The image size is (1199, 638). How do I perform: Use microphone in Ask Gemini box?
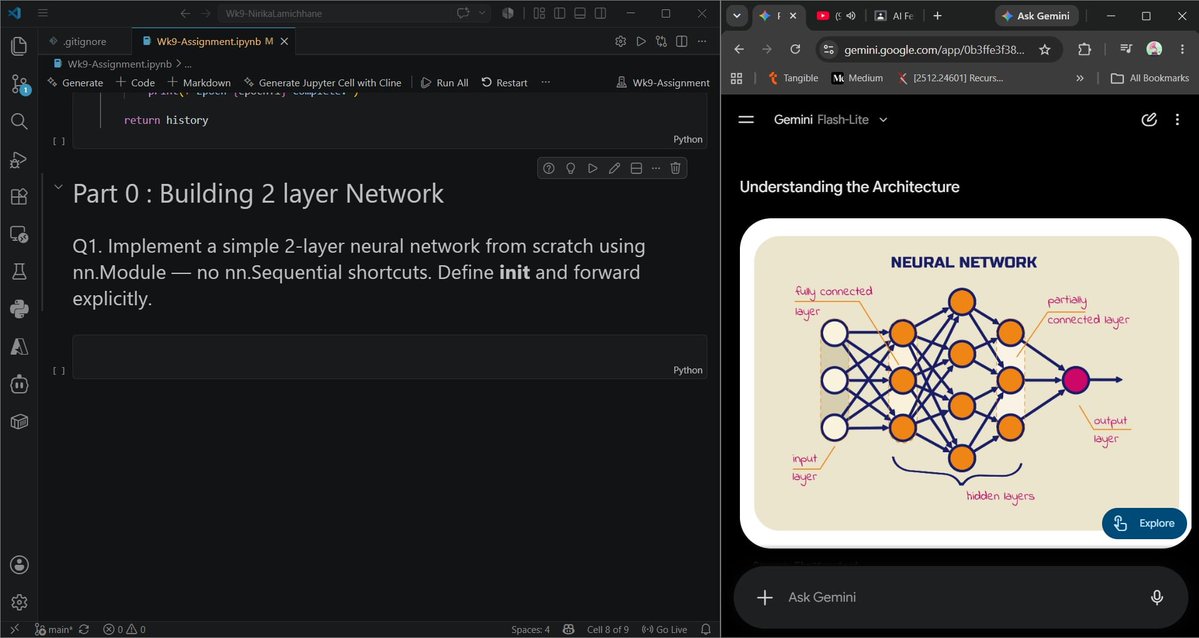(1157, 597)
